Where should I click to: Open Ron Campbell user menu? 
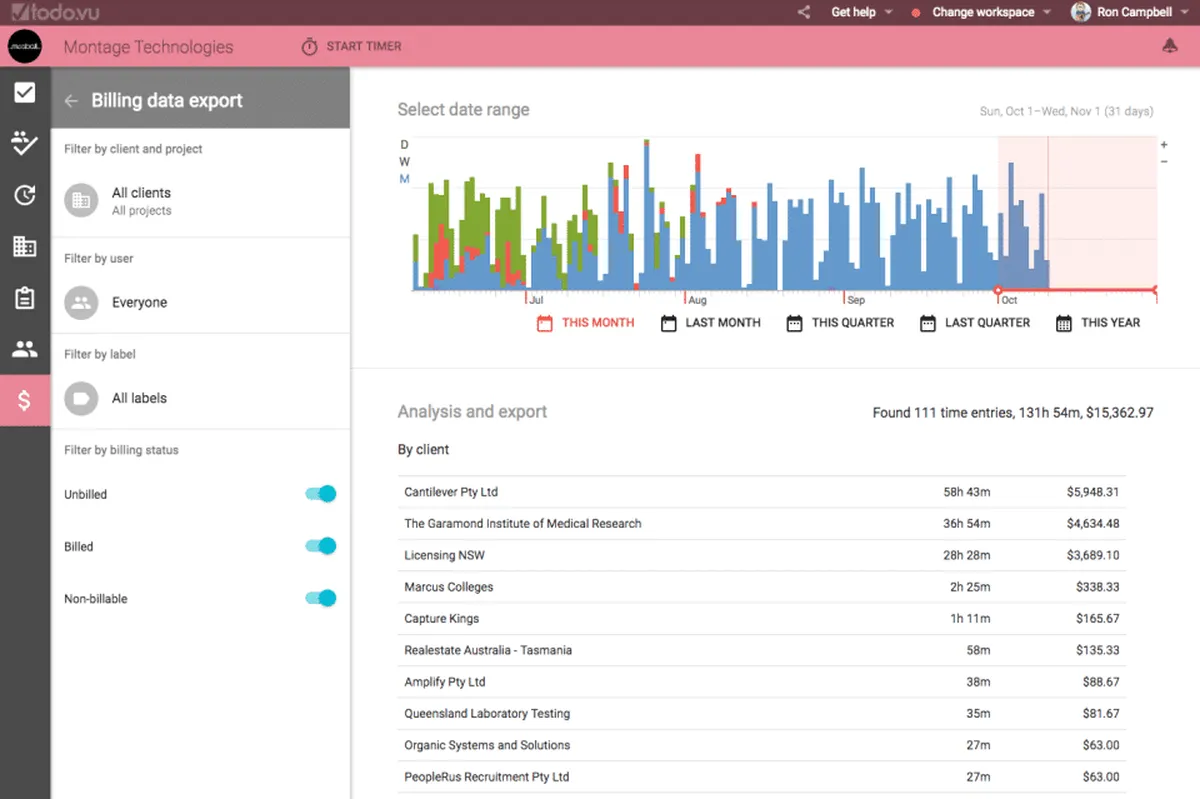1132,12
